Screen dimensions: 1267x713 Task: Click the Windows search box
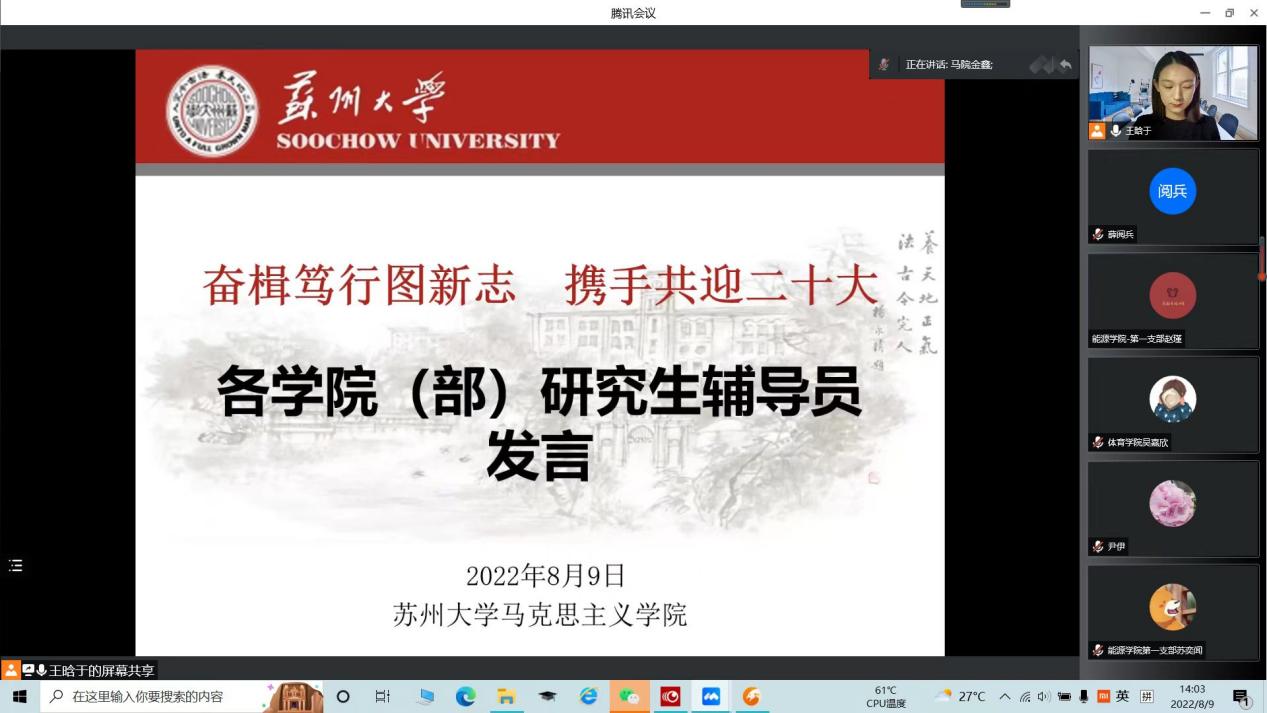(150, 696)
